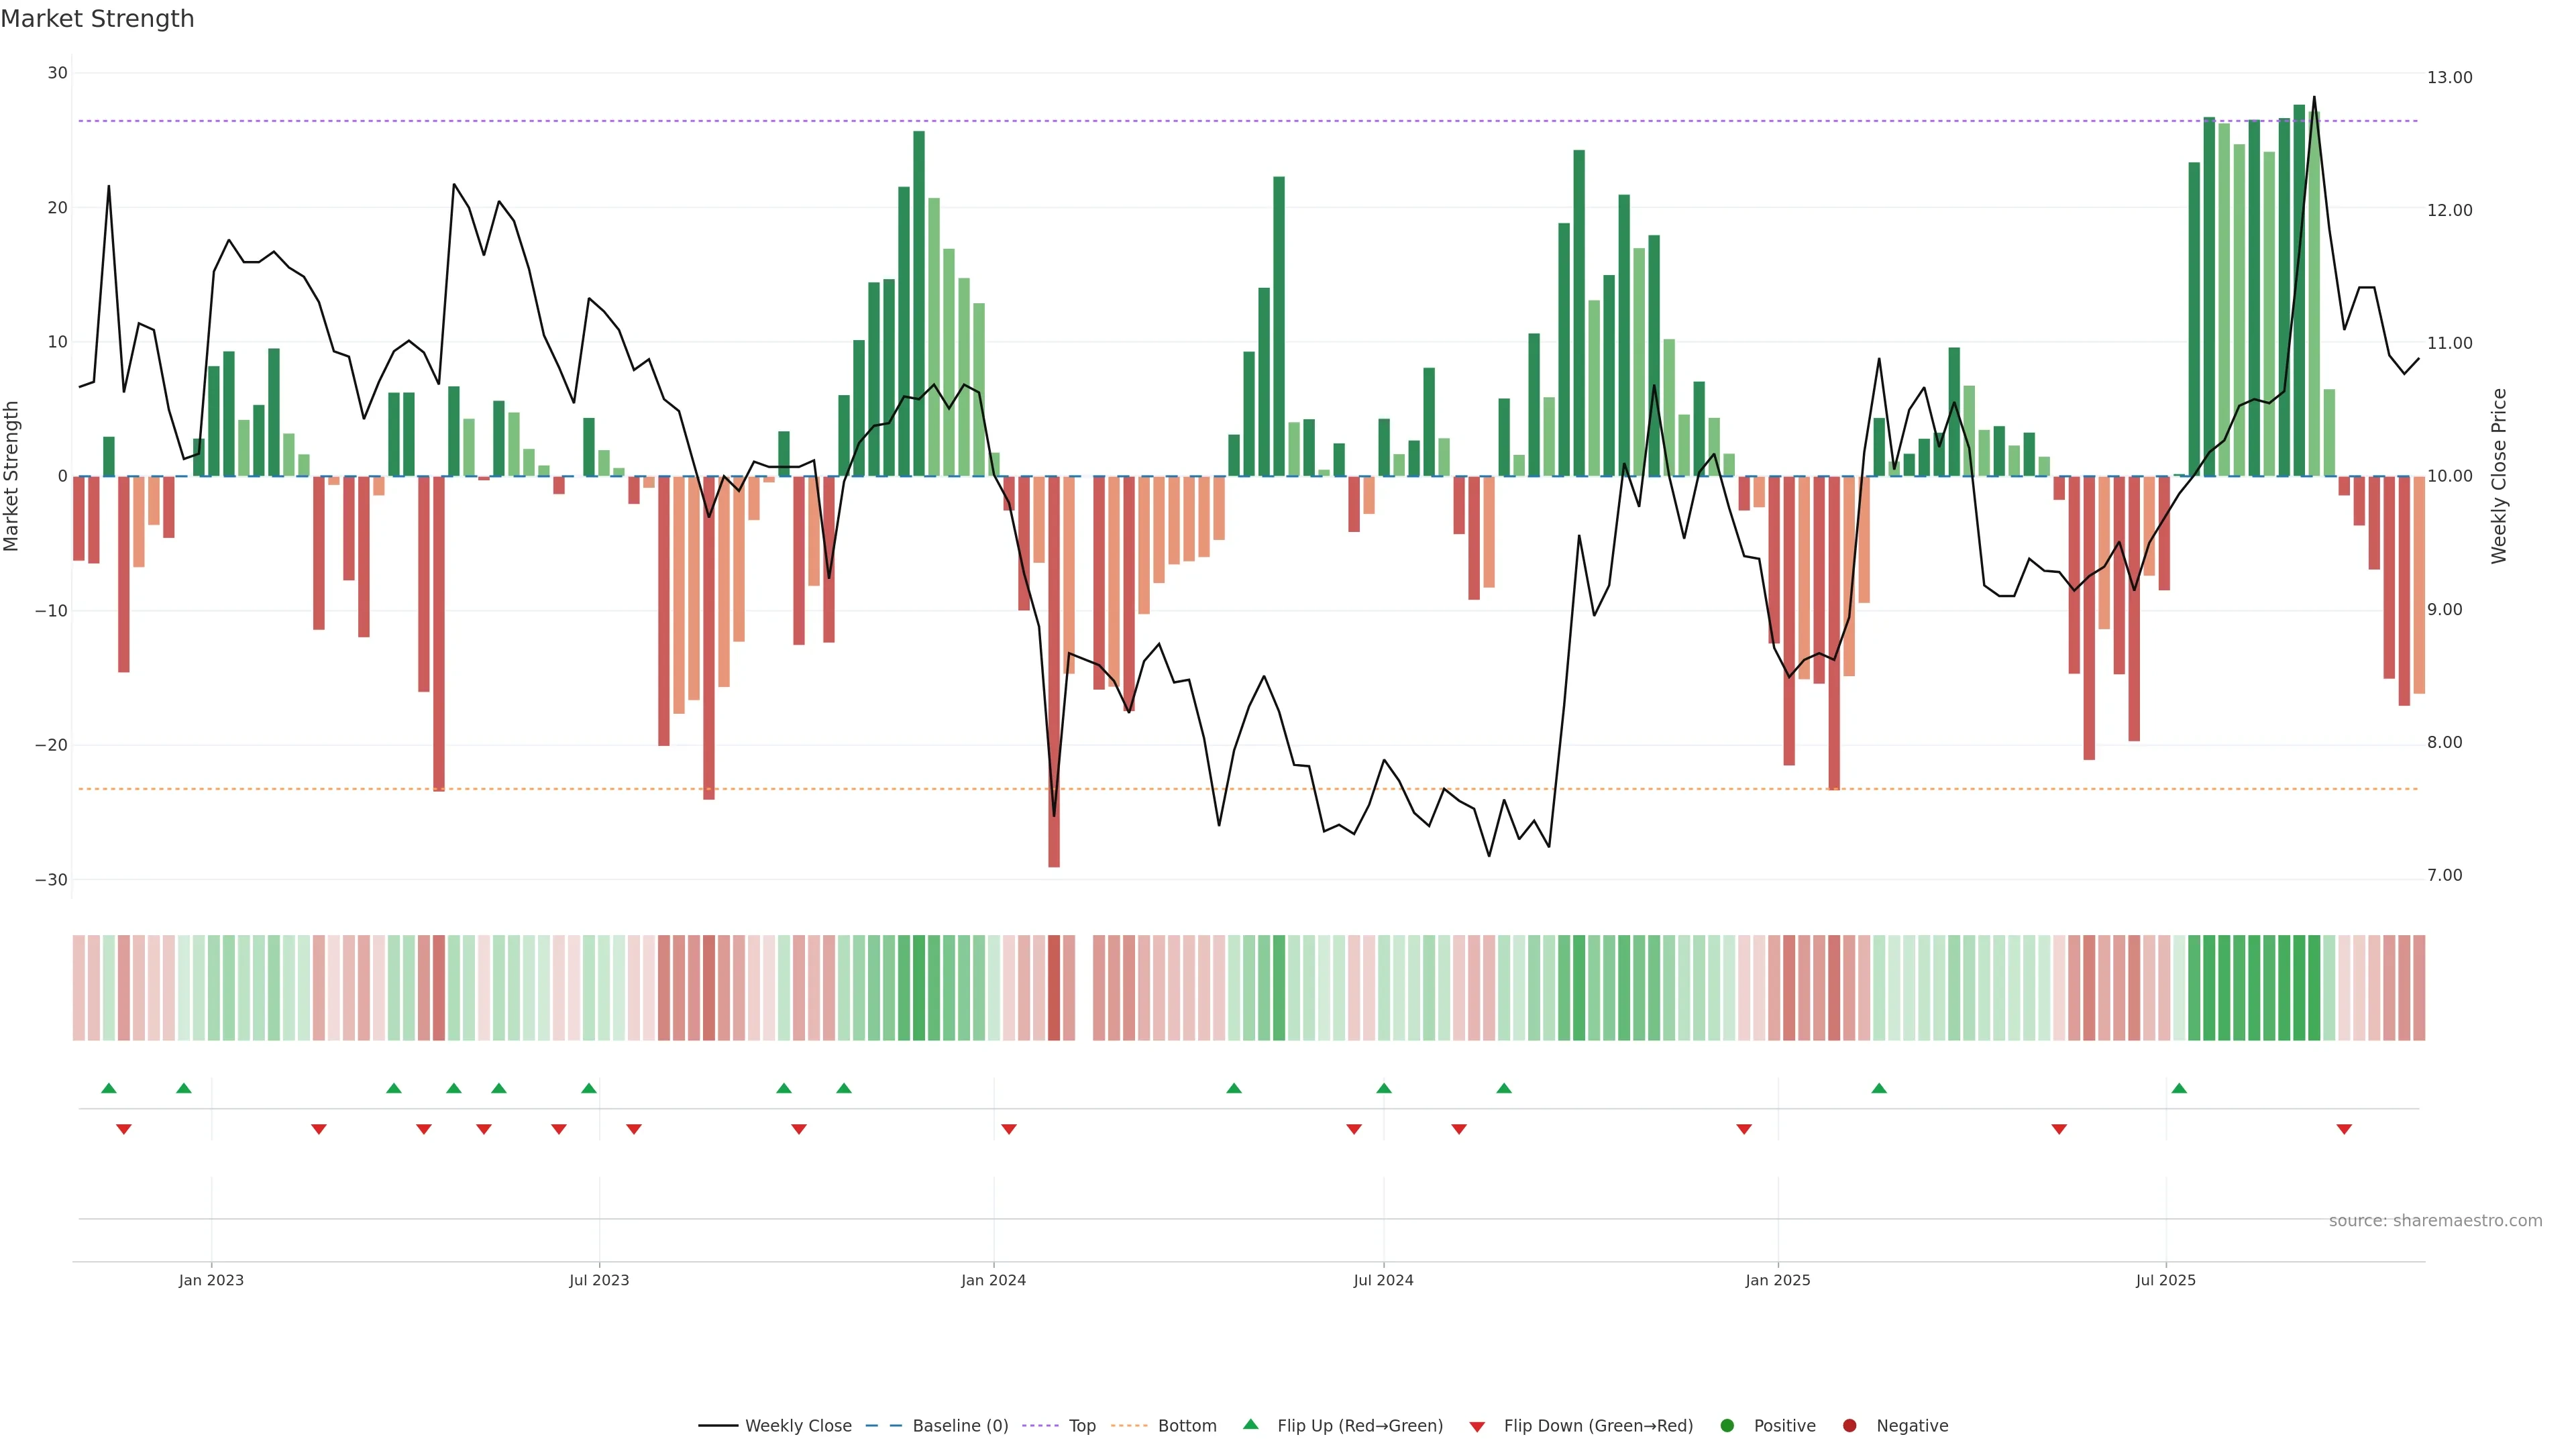2576x1449 pixels.
Task: Click the Market Strength chart title
Action: click(x=97, y=19)
